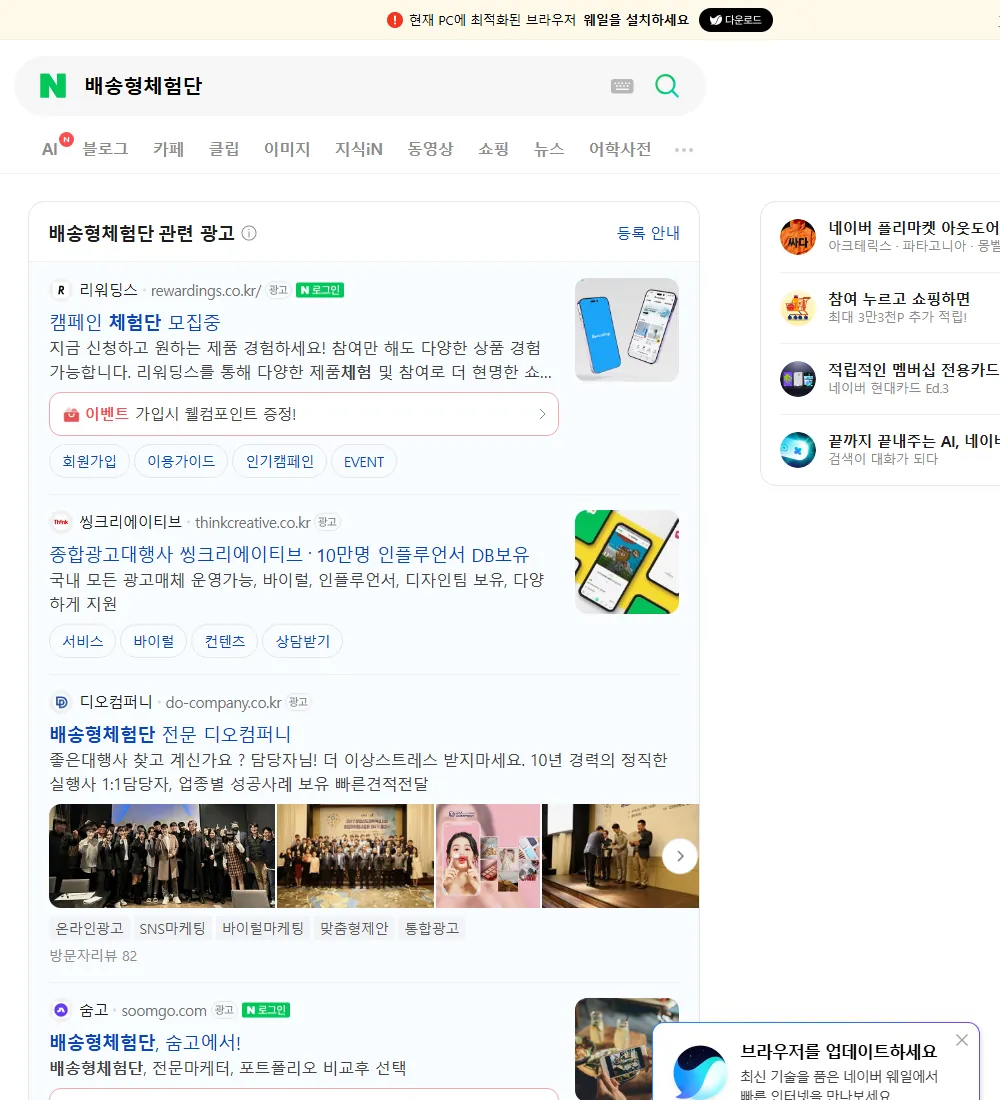Click the 리워딩스 R favicon
Image resolution: width=1000 pixels, height=1100 pixels.
[61, 290]
